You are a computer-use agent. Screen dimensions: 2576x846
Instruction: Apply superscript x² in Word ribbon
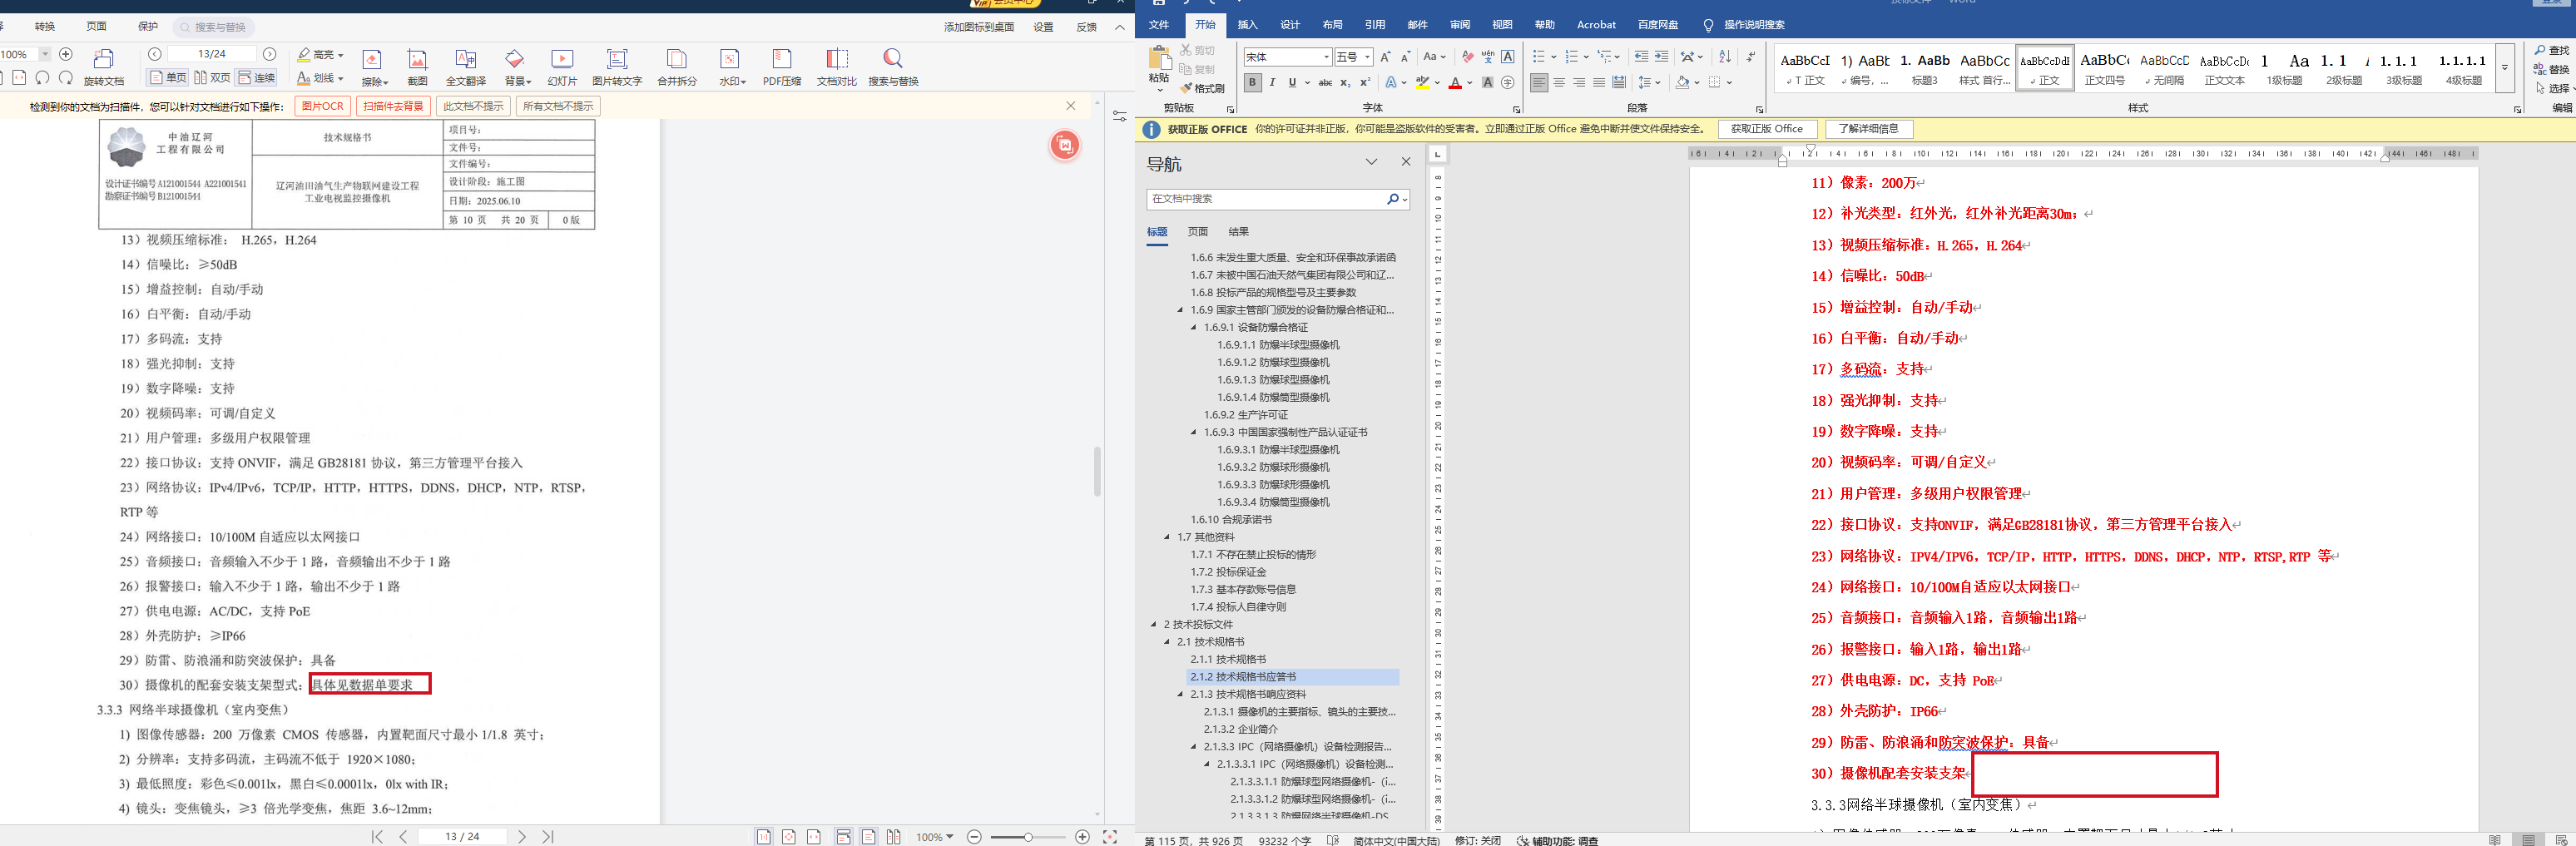click(x=1365, y=83)
